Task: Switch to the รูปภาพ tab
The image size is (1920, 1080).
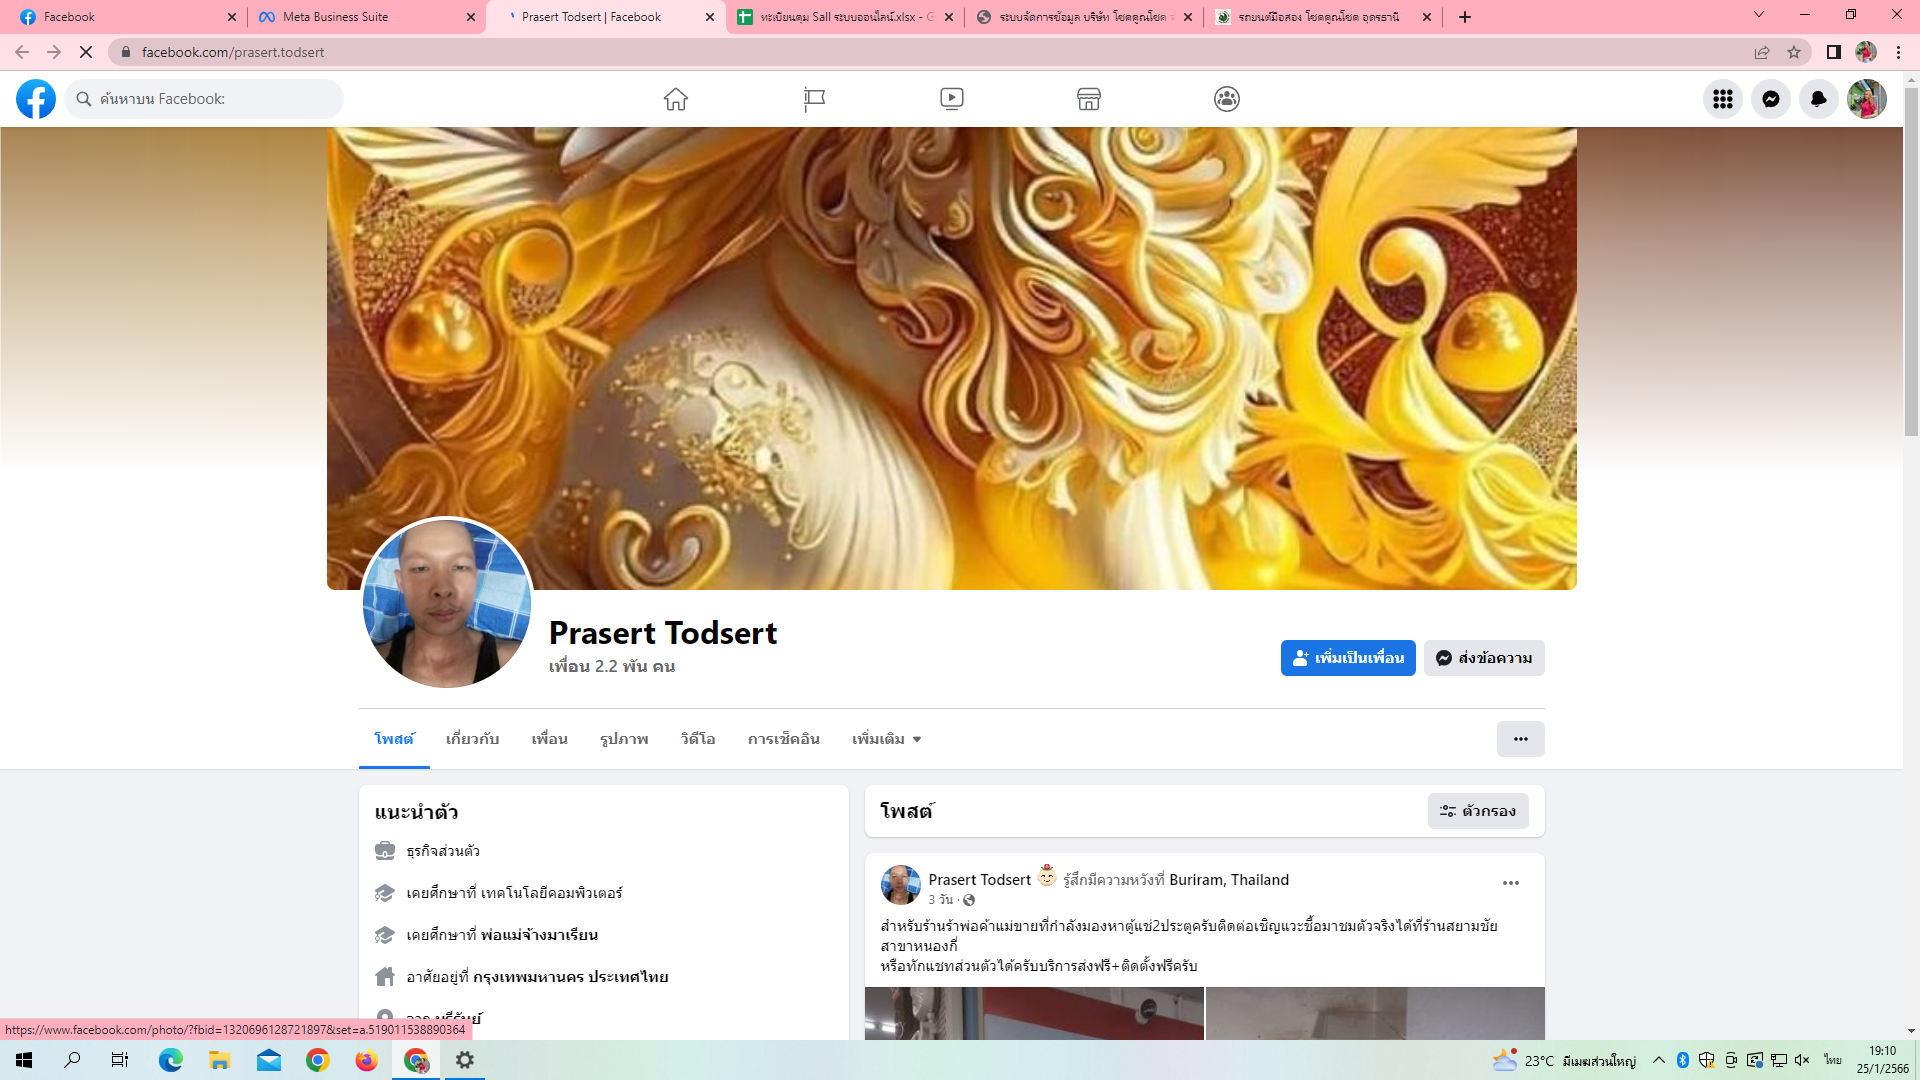Action: [624, 739]
